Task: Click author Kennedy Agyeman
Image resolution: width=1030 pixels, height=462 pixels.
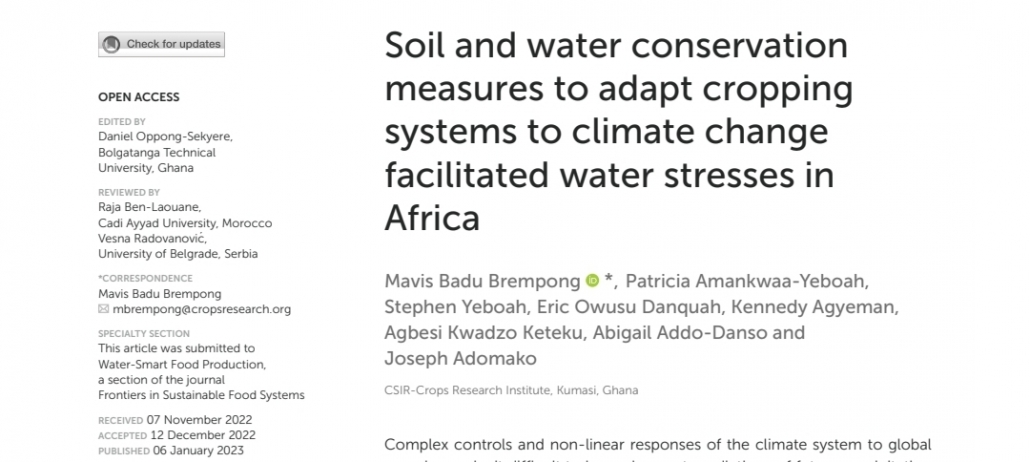Action: point(813,307)
